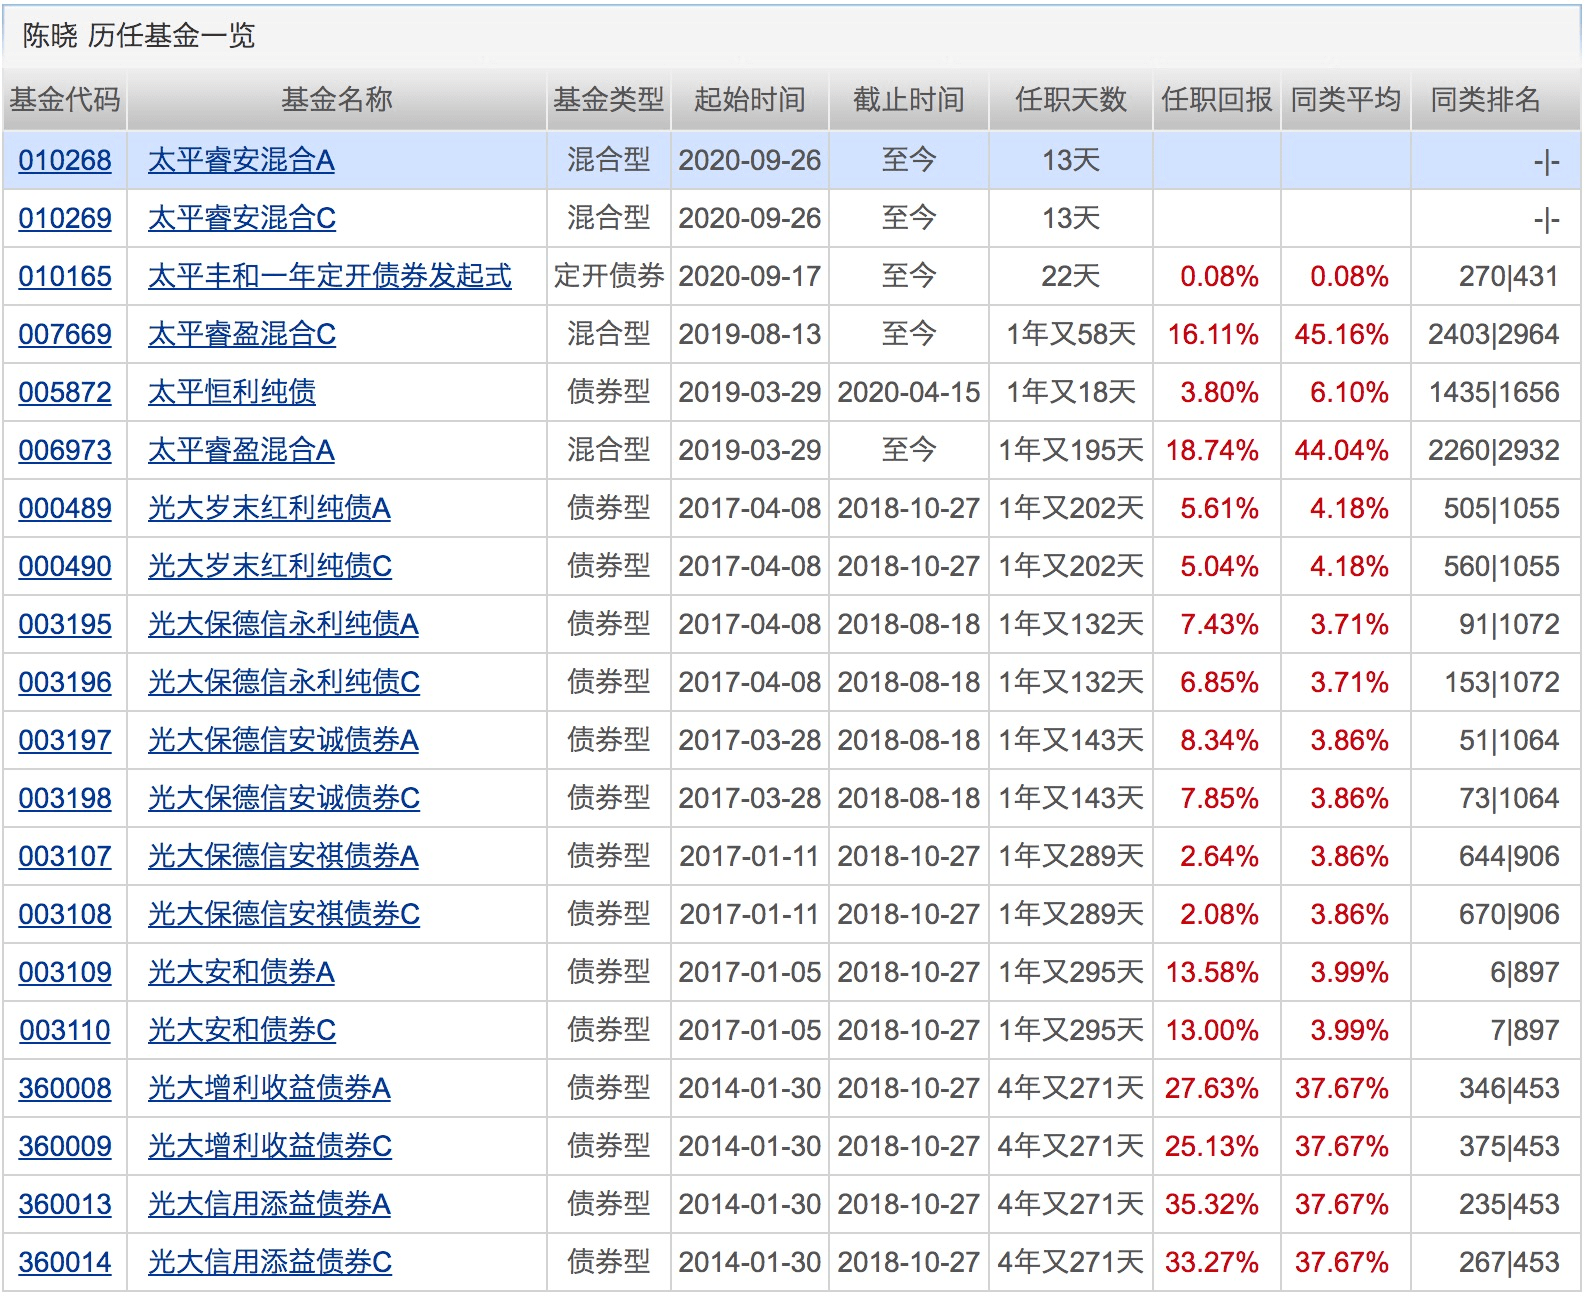Open fund 光大安和债券C link
Image resolution: width=1588 pixels, height=1304 pixels.
pyautogui.click(x=242, y=1030)
